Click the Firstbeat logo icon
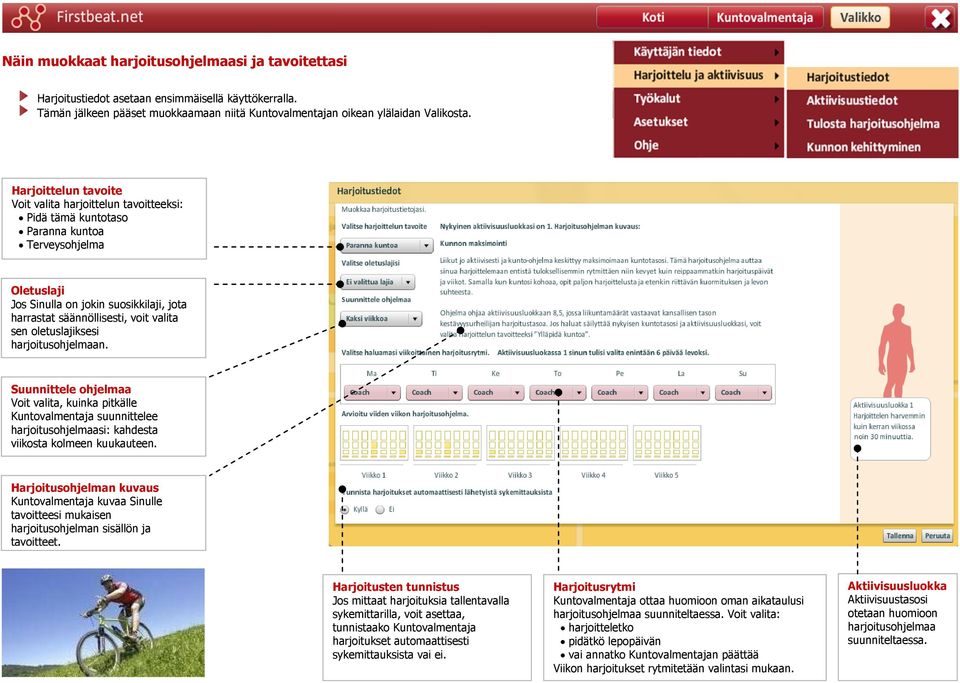The height and width of the screenshot is (683, 960). pos(28,17)
